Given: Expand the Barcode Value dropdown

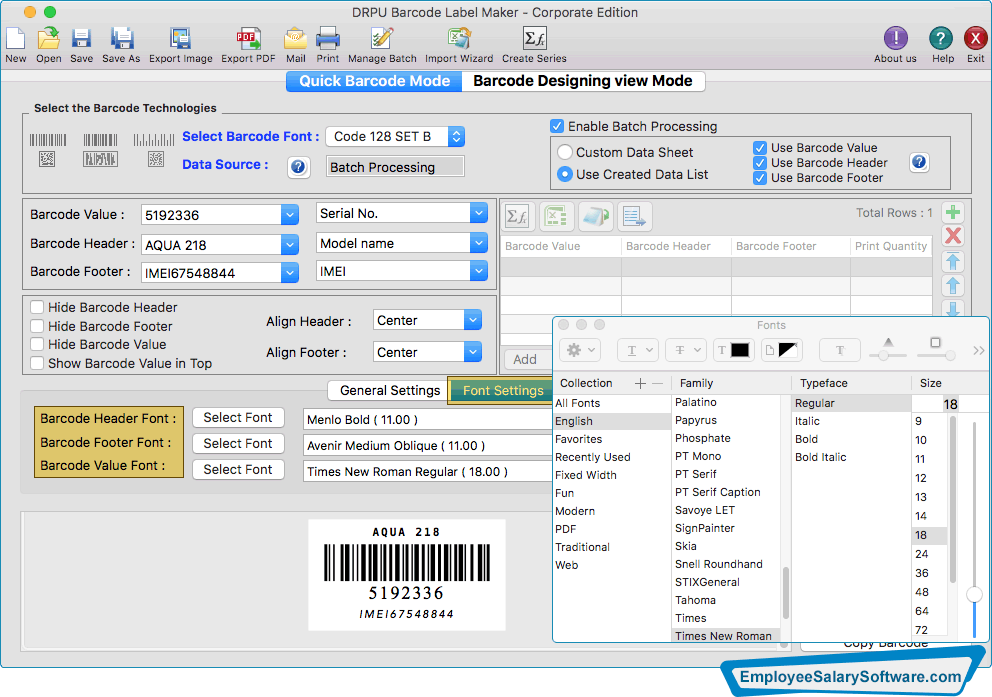Looking at the screenshot, I should pyautogui.click(x=289, y=214).
